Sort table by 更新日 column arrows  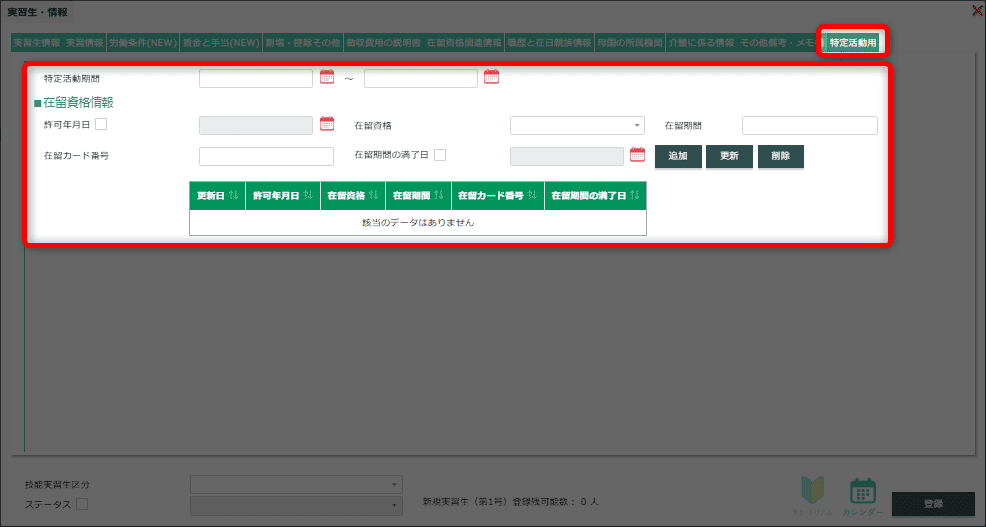pos(233,195)
